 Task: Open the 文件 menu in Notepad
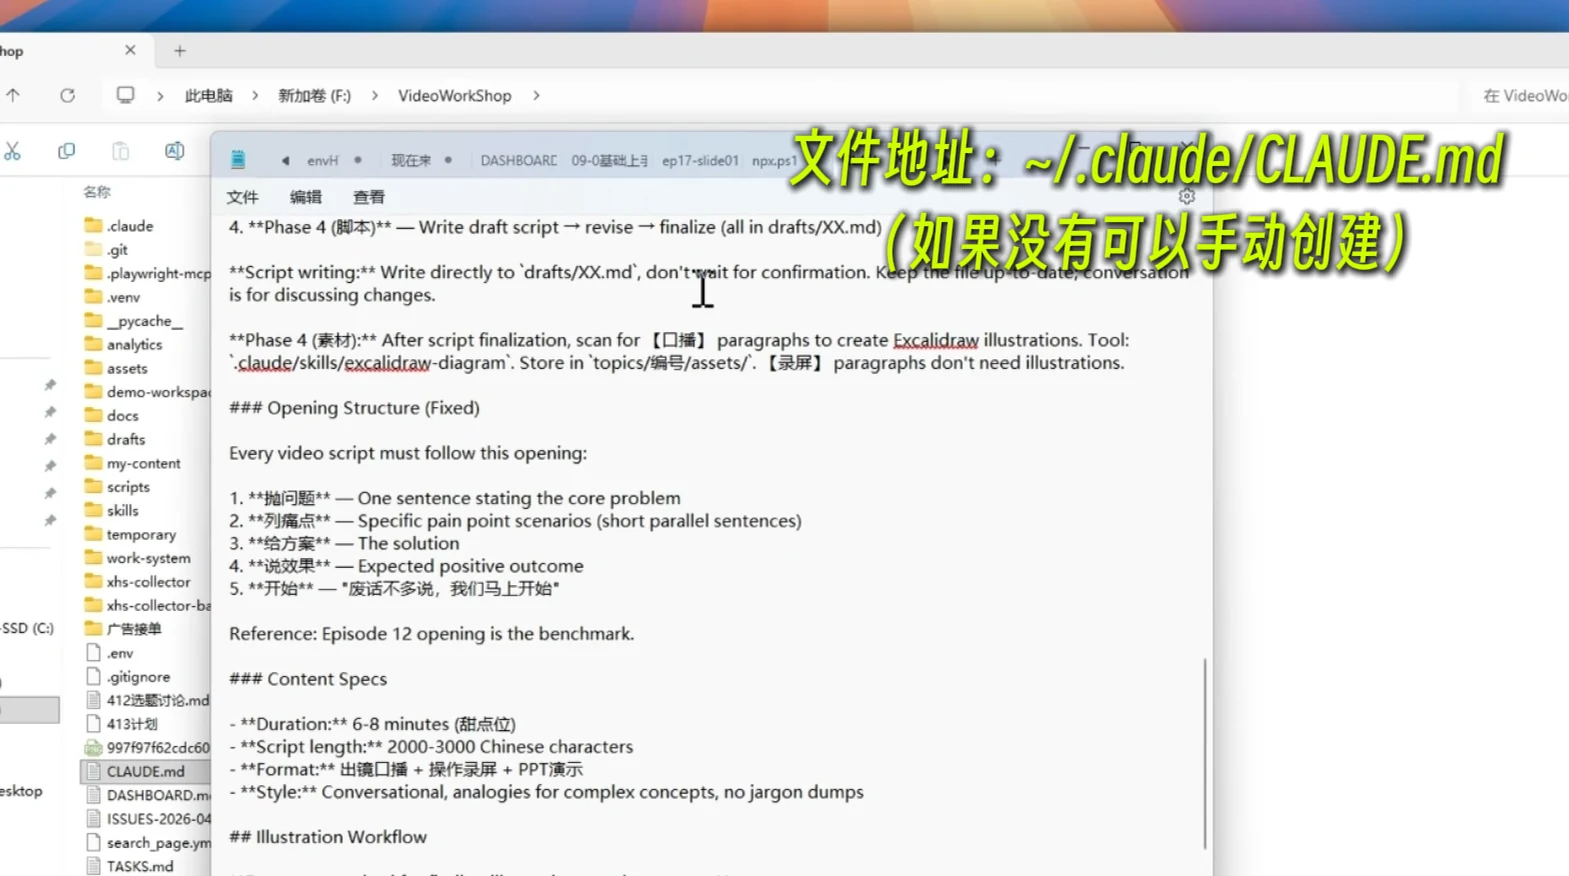242,197
